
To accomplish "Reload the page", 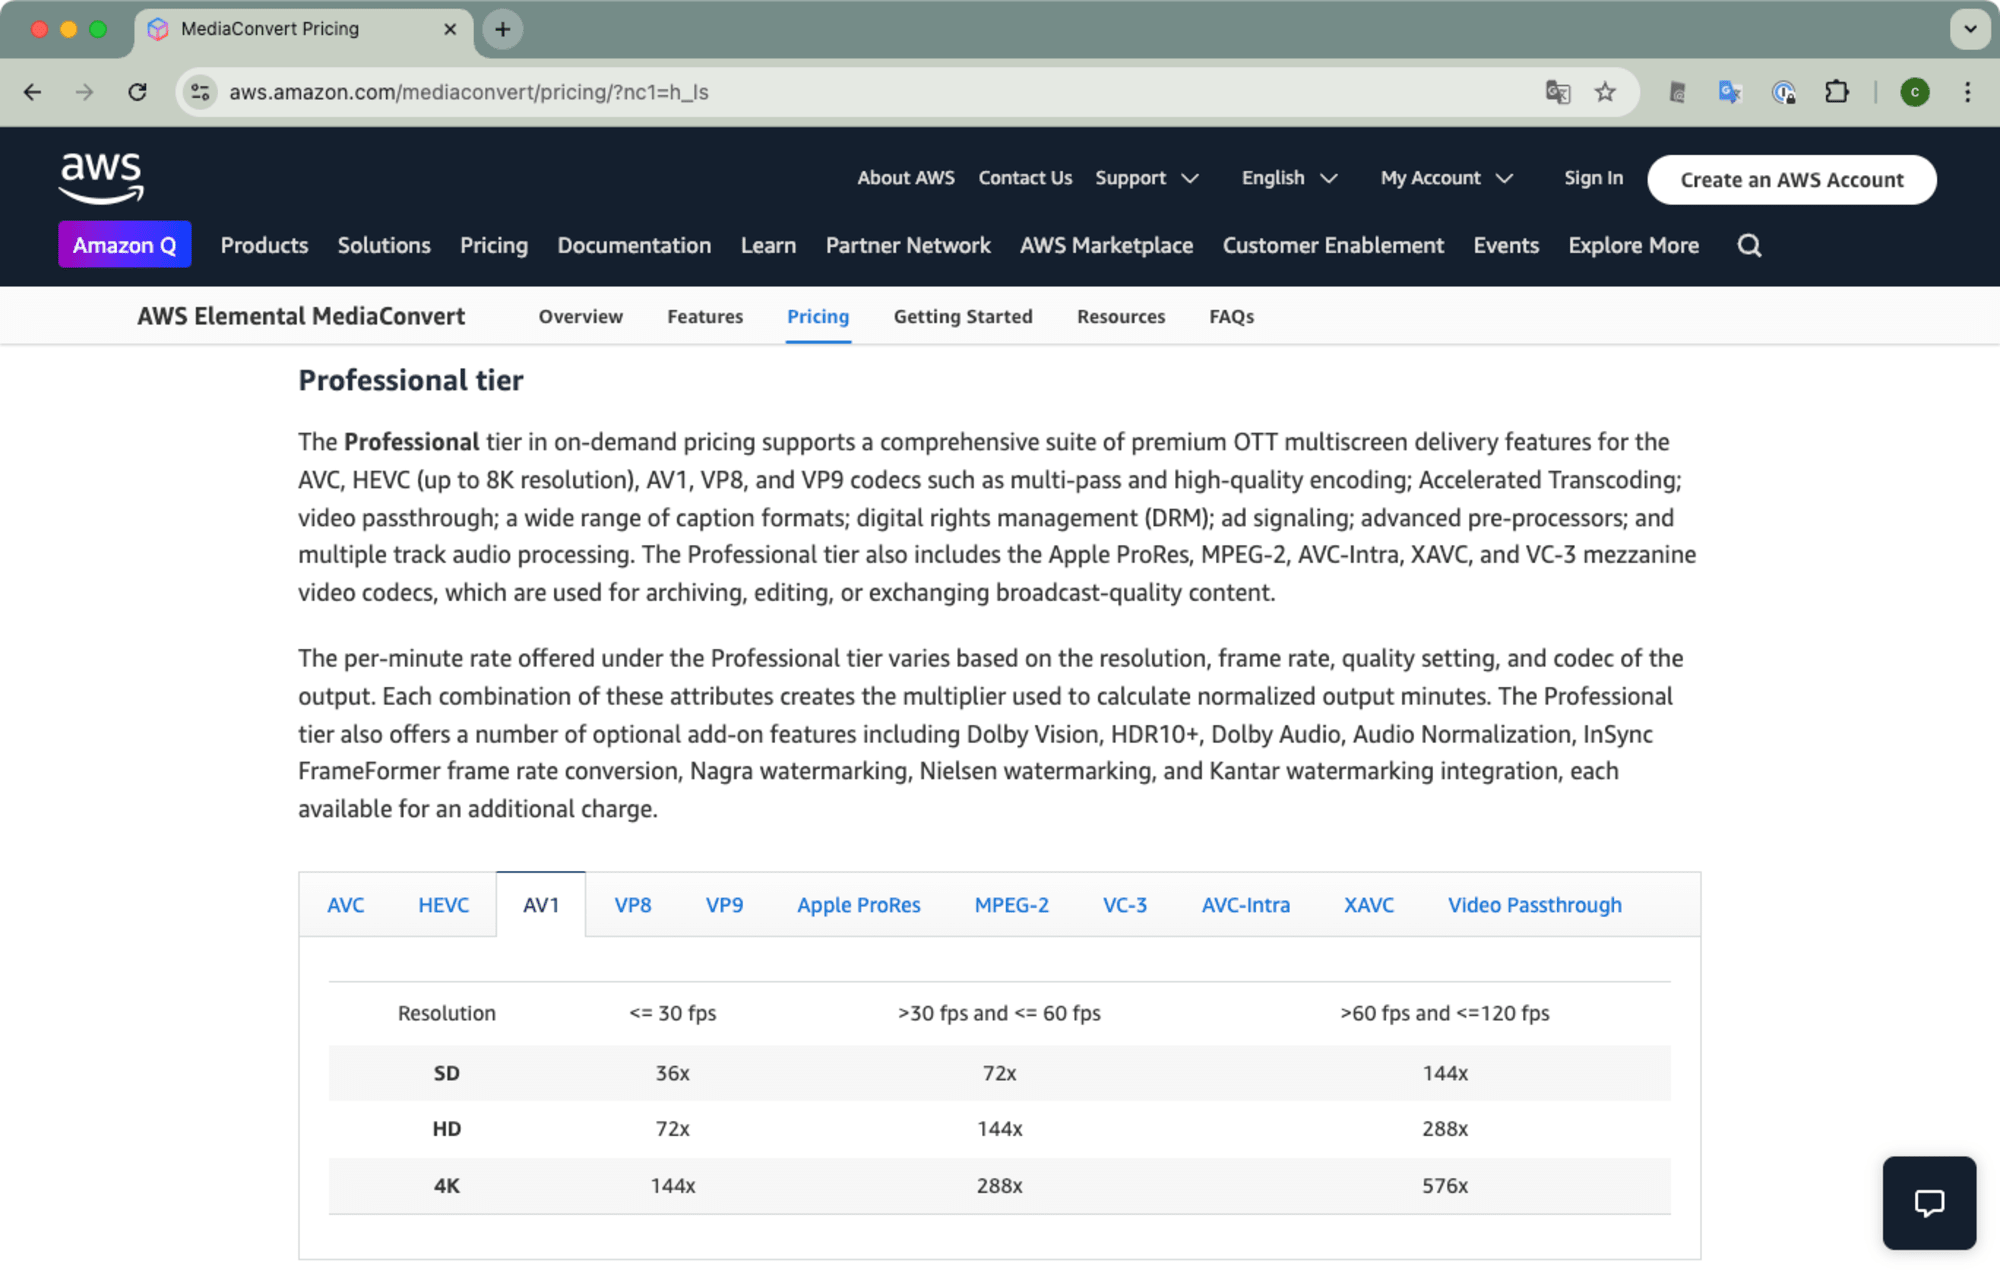I will click(138, 92).
